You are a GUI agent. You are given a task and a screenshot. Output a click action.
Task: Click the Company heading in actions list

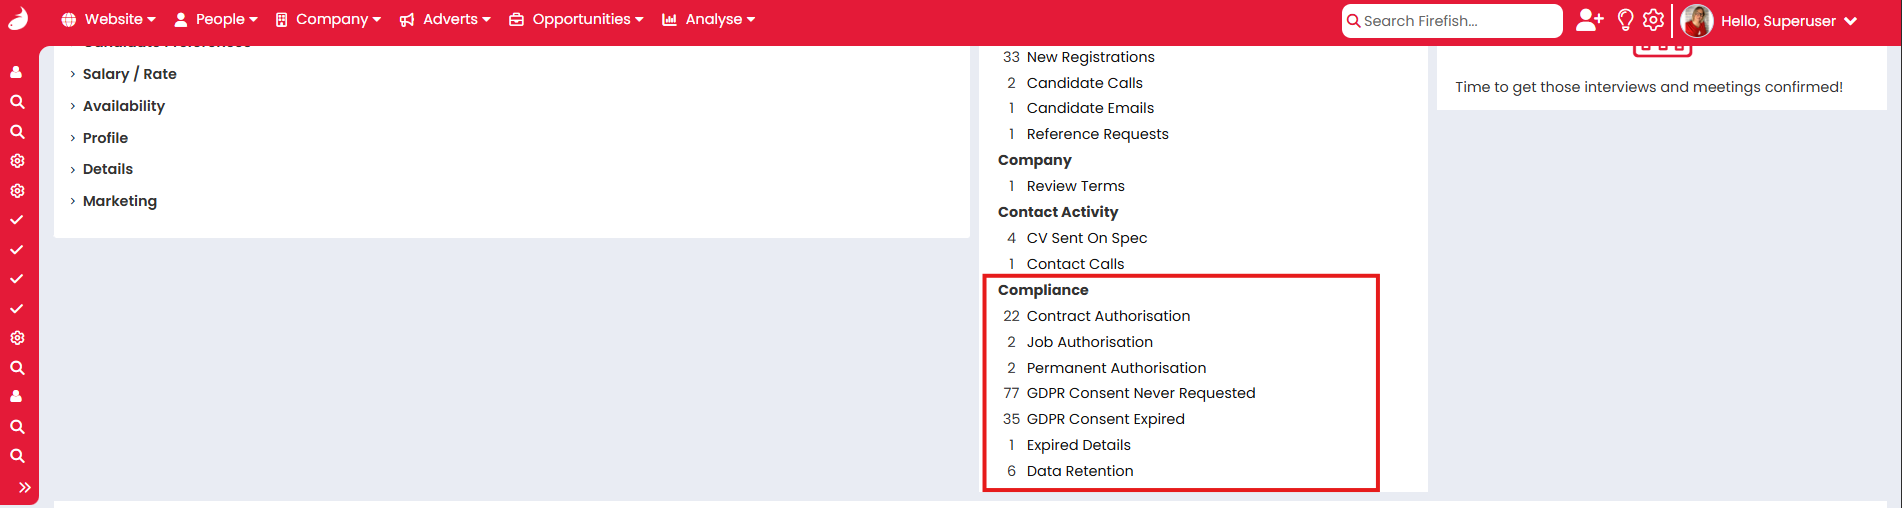1034,160
